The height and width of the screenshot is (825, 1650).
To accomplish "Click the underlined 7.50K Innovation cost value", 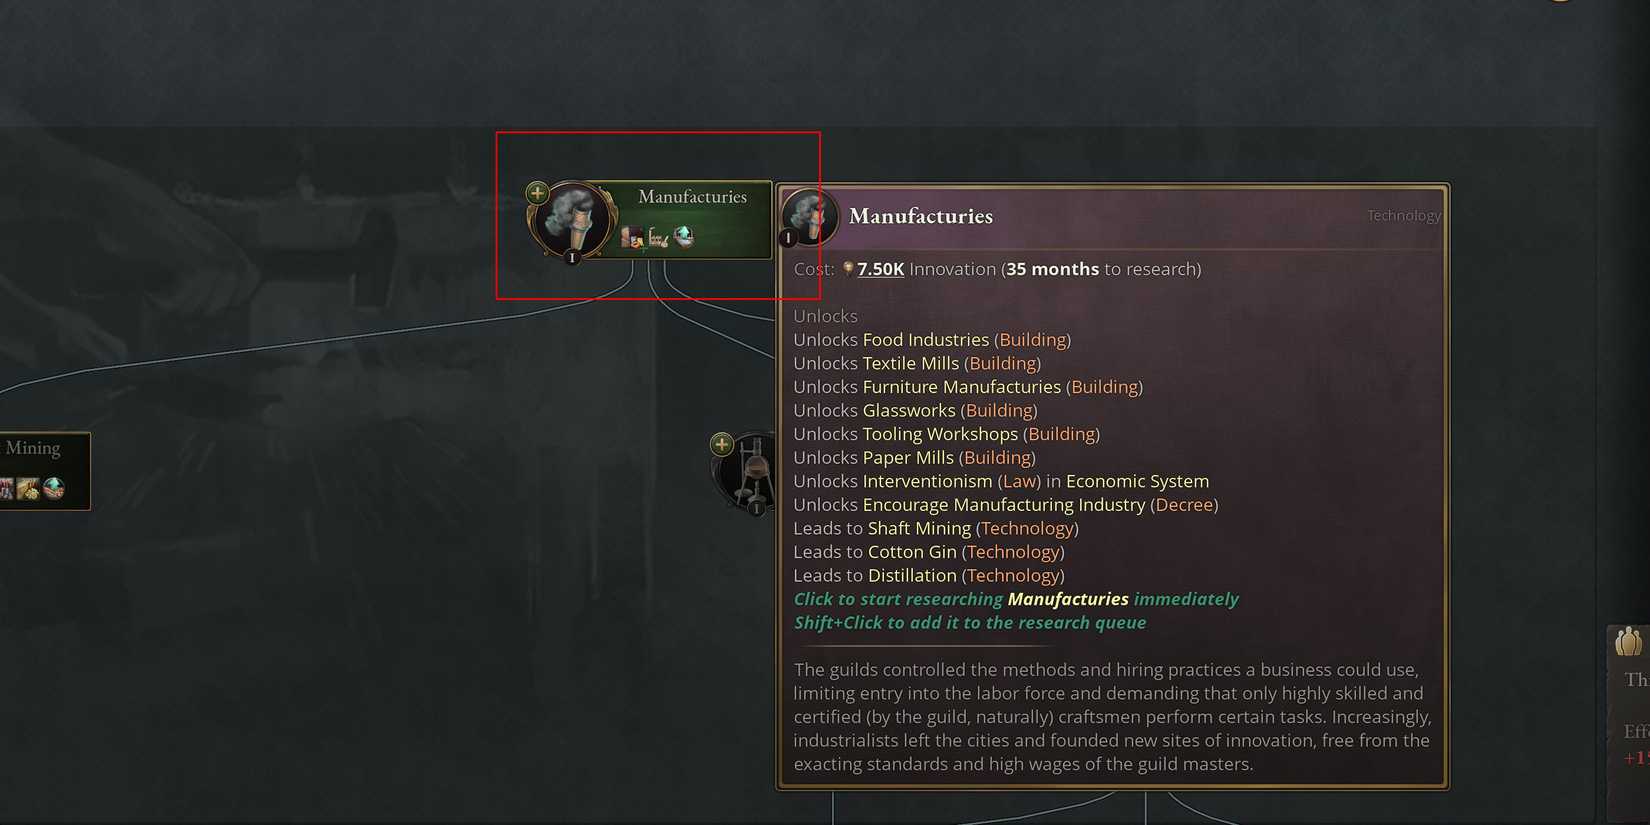I will tap(880, 269).
